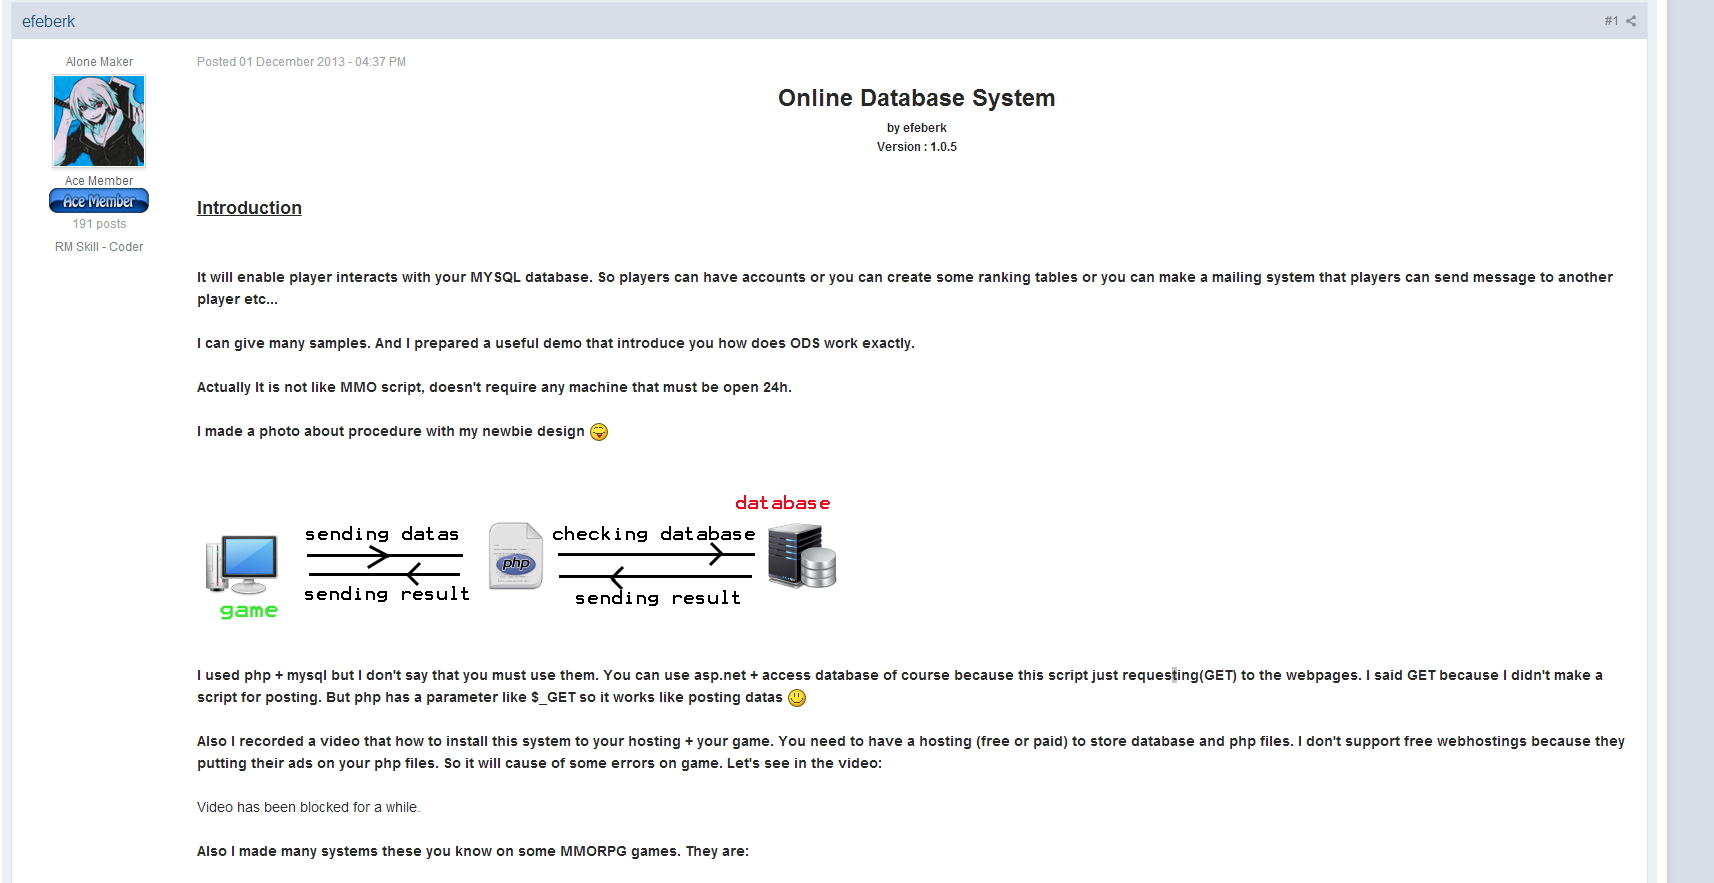This screenshot has height=883, width=1714.
Task: Click the 'Online Database System' title
Action: coord(917,98)
